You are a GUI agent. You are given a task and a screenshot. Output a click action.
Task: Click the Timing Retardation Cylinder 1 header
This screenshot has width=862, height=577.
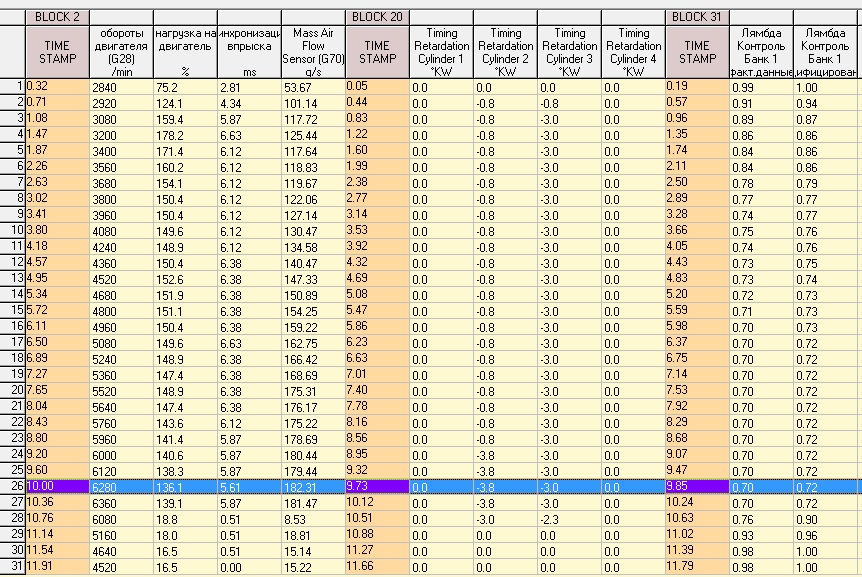(441, 52)
